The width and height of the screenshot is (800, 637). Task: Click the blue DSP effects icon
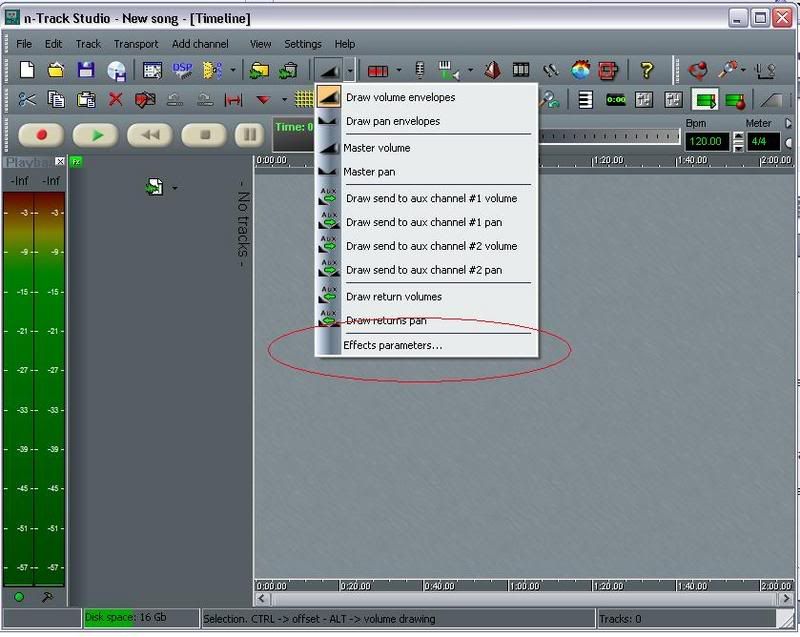pos(182,70)
